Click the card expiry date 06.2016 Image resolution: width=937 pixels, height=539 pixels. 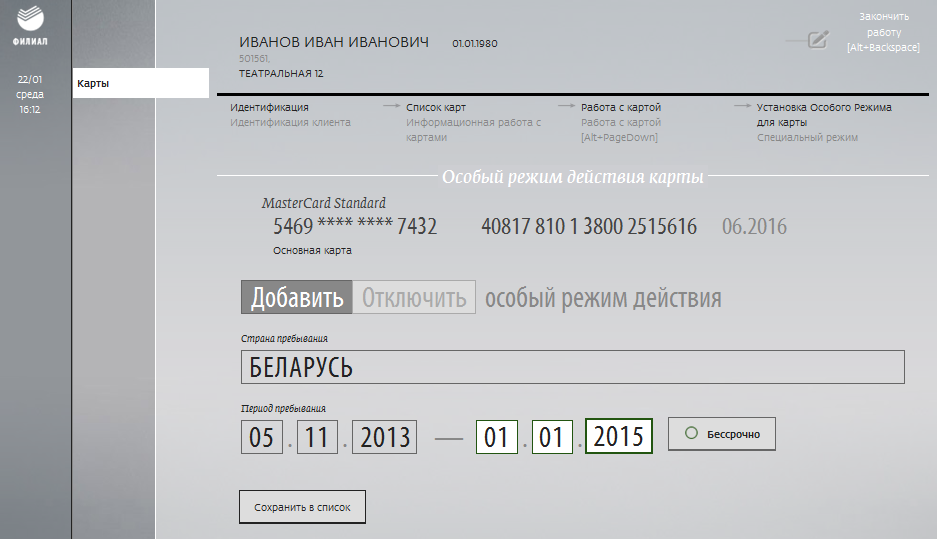754,226
